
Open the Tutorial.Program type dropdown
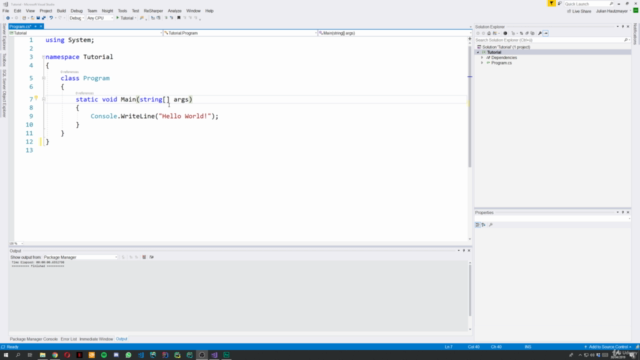240,33
